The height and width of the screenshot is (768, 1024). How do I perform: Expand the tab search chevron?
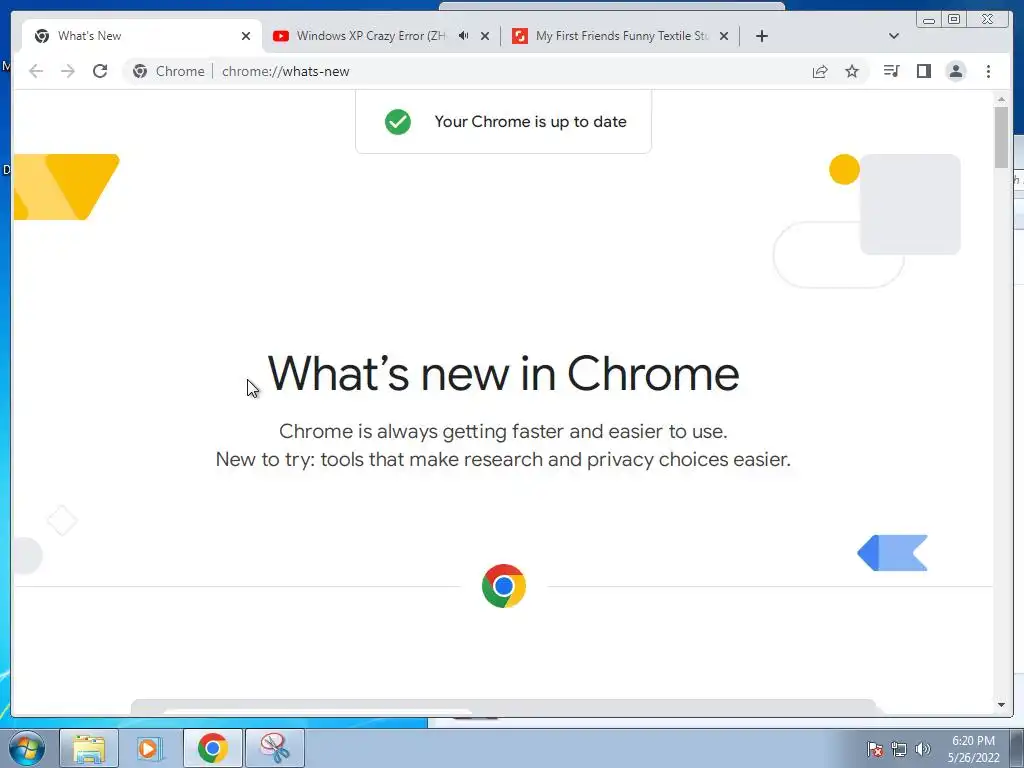pos(894,36)
